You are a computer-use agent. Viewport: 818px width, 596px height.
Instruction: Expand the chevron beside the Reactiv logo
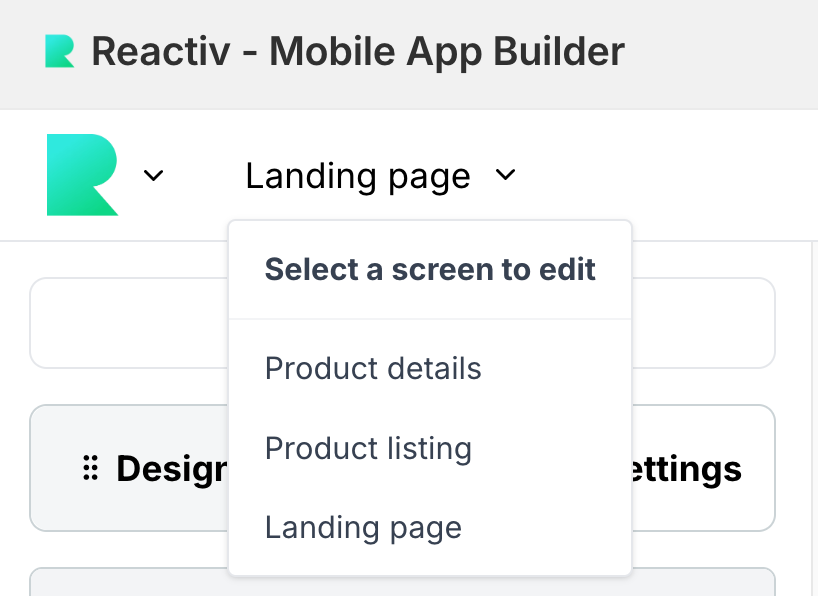point(153,176)
